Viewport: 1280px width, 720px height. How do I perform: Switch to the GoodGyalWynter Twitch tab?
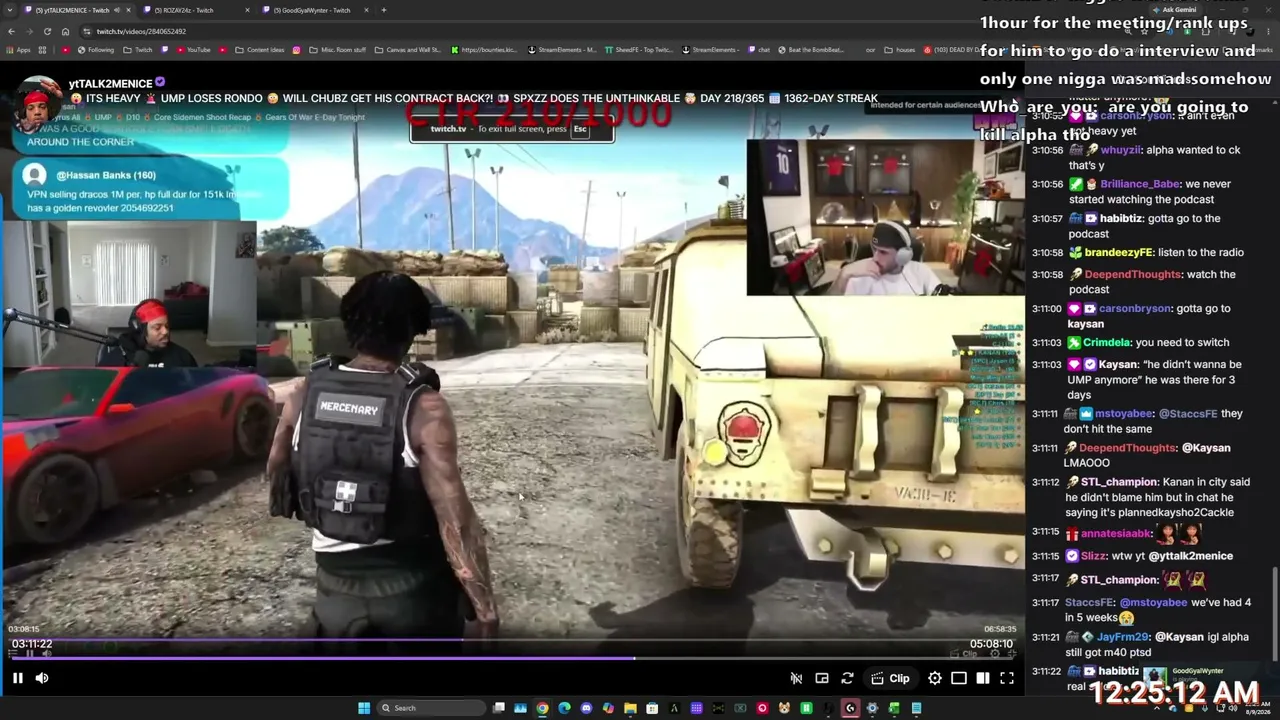tap(312, 10)
